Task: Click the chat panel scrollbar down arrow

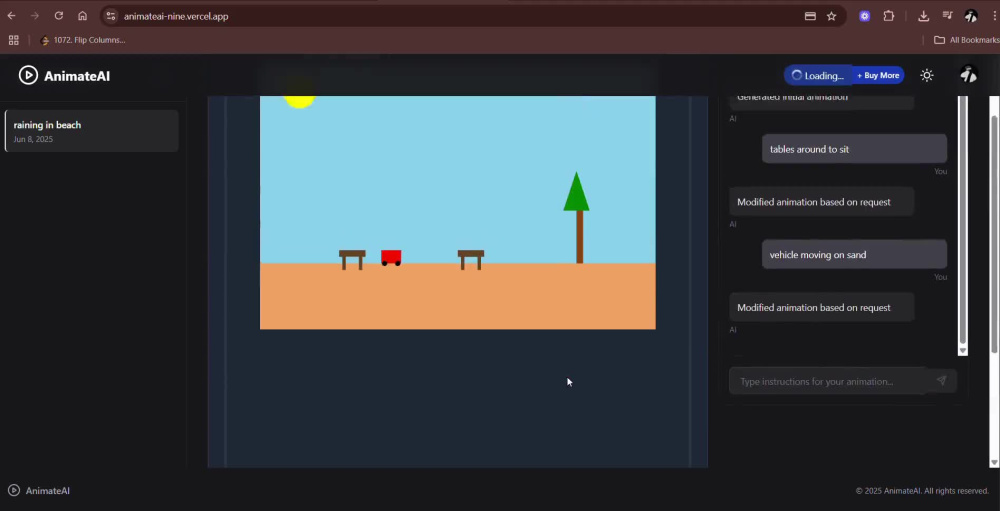Action: [963, 350]
